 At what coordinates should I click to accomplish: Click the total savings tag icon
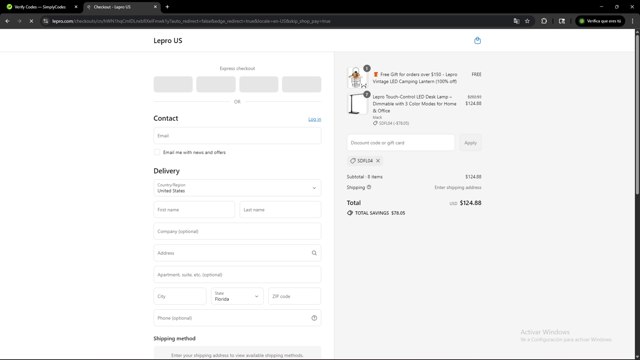pyautogui.click(x=350, y=213)
